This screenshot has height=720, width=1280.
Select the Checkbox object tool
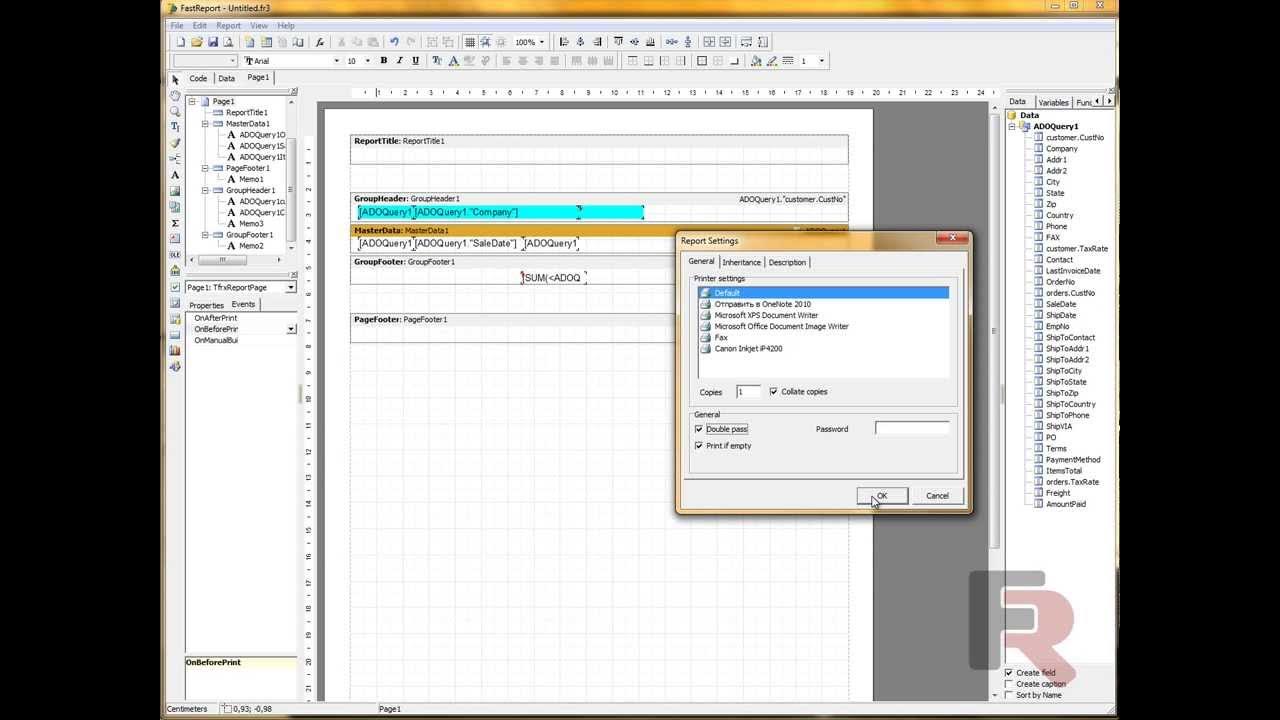coord(175,287)
